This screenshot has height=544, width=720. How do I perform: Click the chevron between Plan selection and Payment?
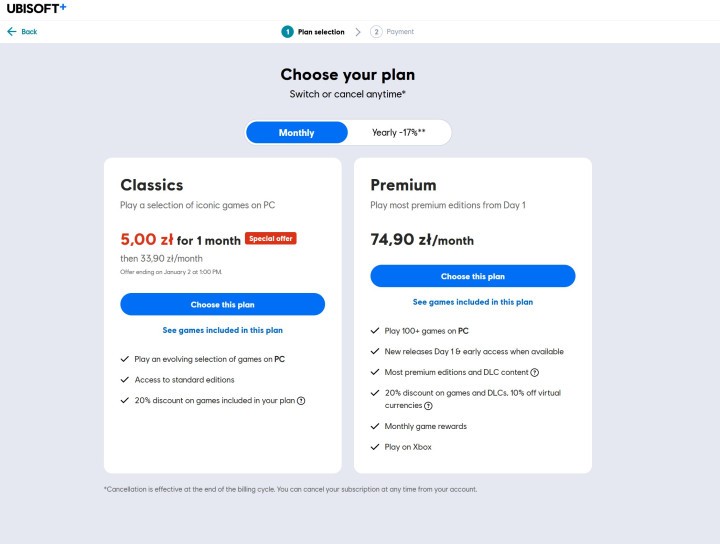358,32
